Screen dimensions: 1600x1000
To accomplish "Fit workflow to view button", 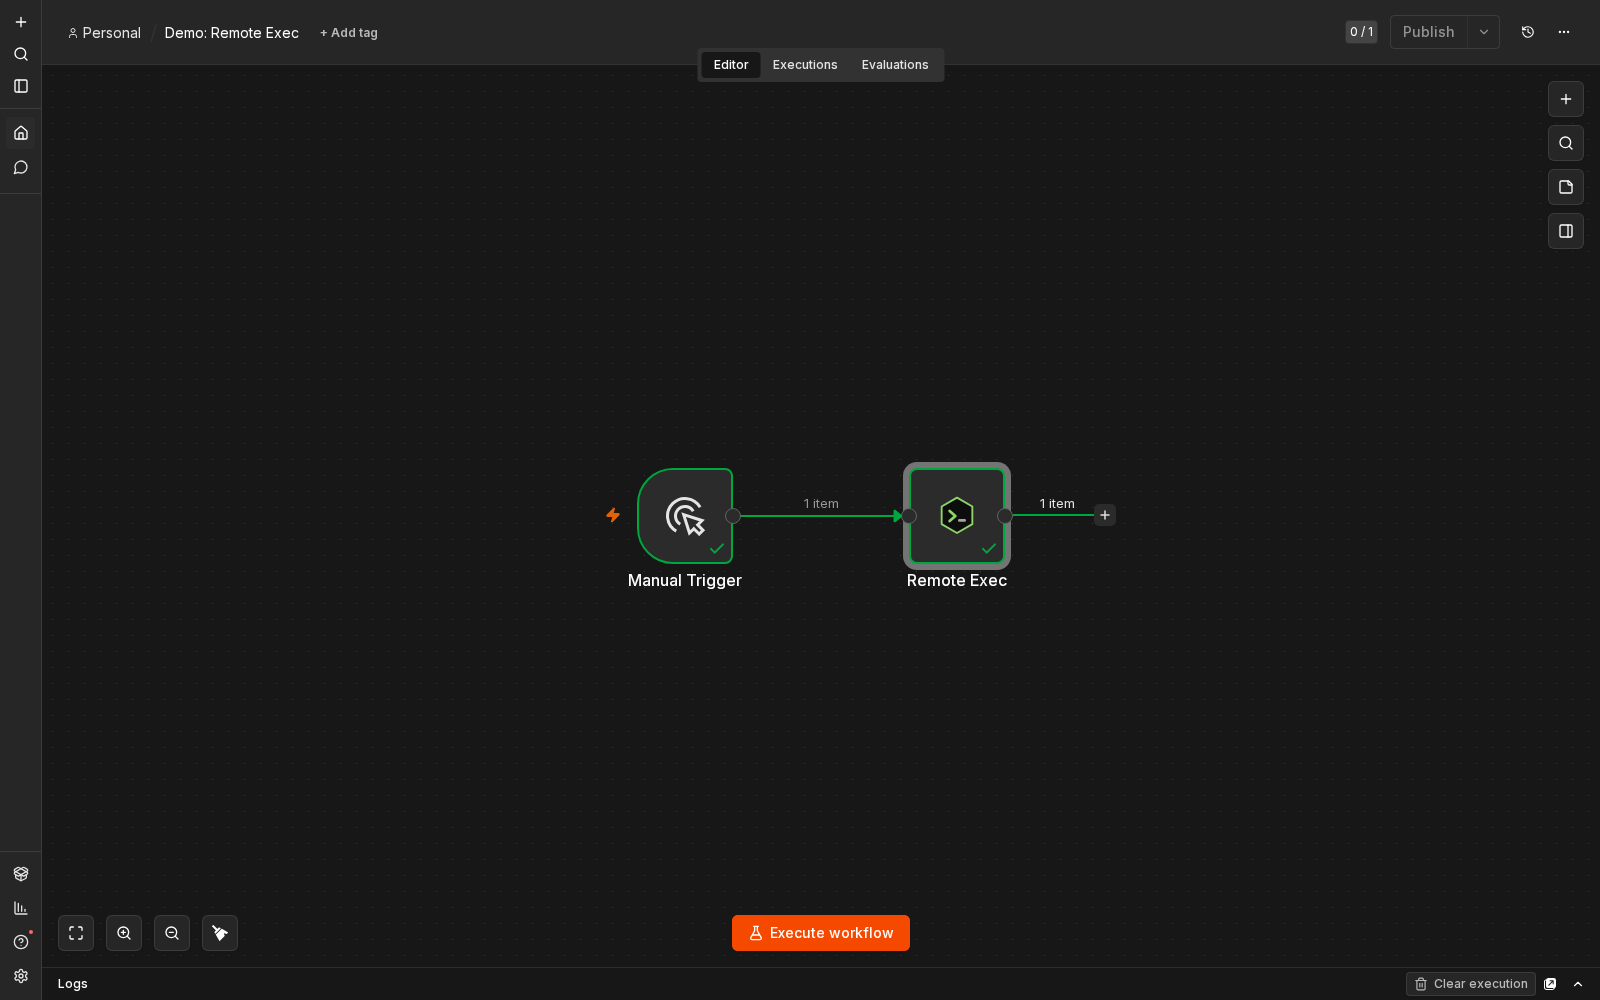I will point(76,933).
